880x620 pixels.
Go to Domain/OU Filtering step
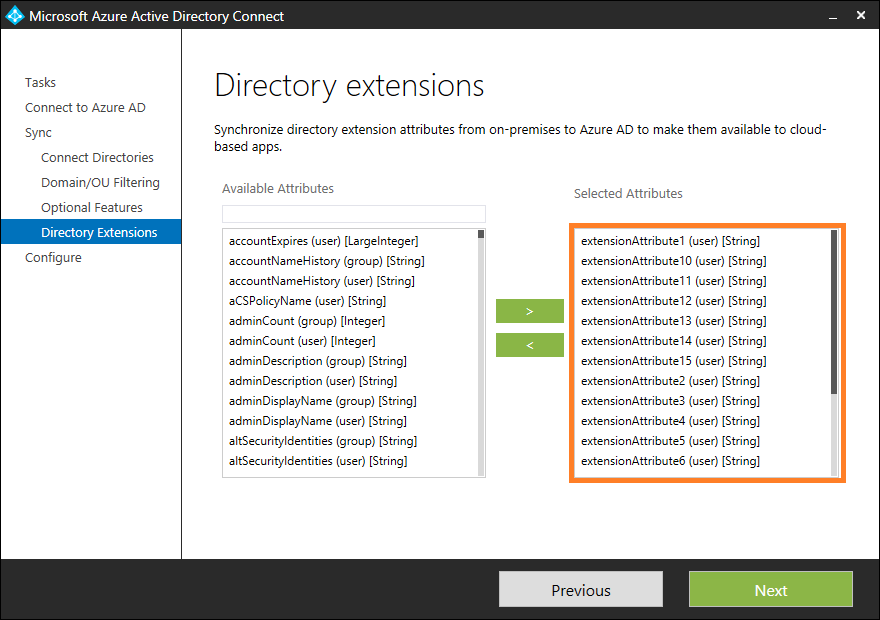(x=100, y=183)
